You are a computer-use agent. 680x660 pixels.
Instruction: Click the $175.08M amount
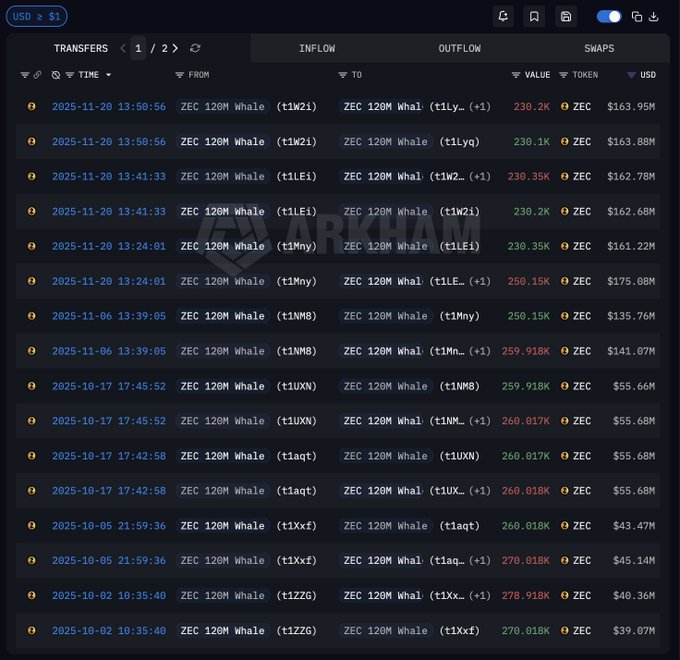631,281
